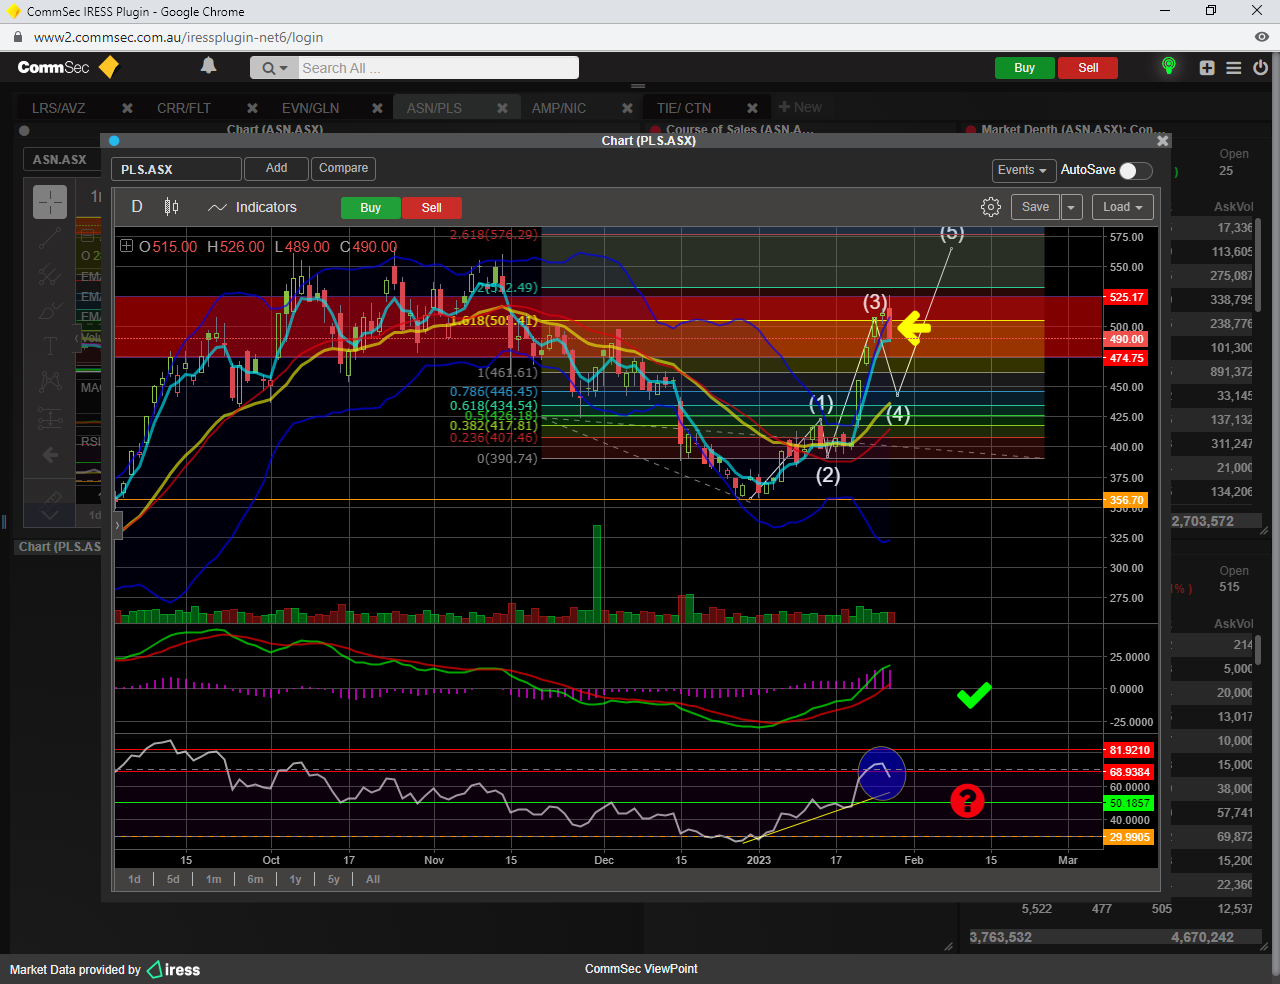The image size is (1280, 984).
Task: Expand the arrow beside Save
Action: [x=1071, y=207]
